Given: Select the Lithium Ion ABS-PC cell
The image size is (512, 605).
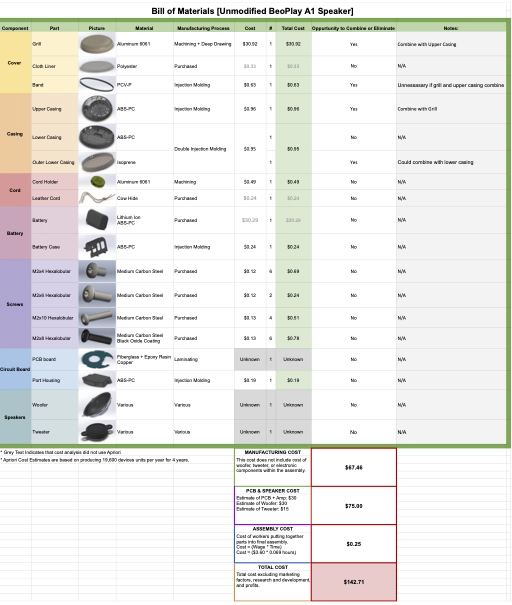Looking at the screenshot, I should point(144,220).
